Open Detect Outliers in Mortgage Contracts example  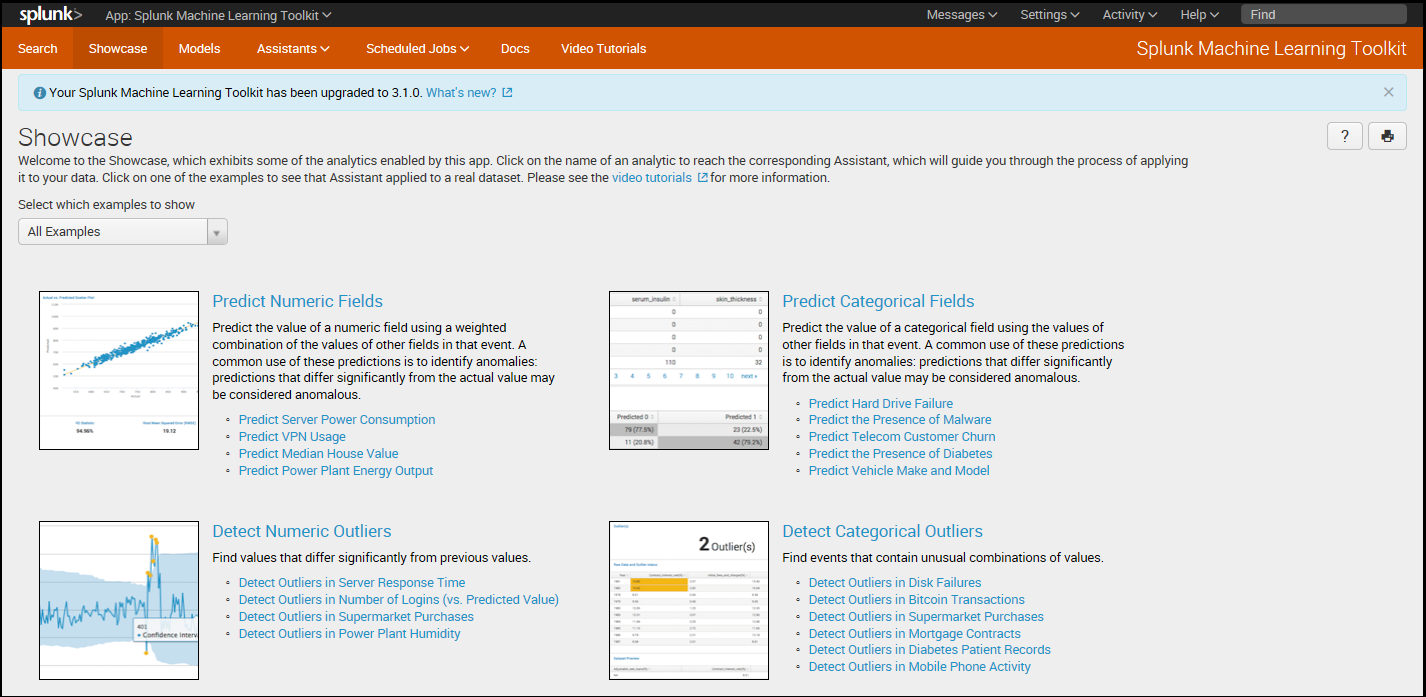click(x=915, y=634)
